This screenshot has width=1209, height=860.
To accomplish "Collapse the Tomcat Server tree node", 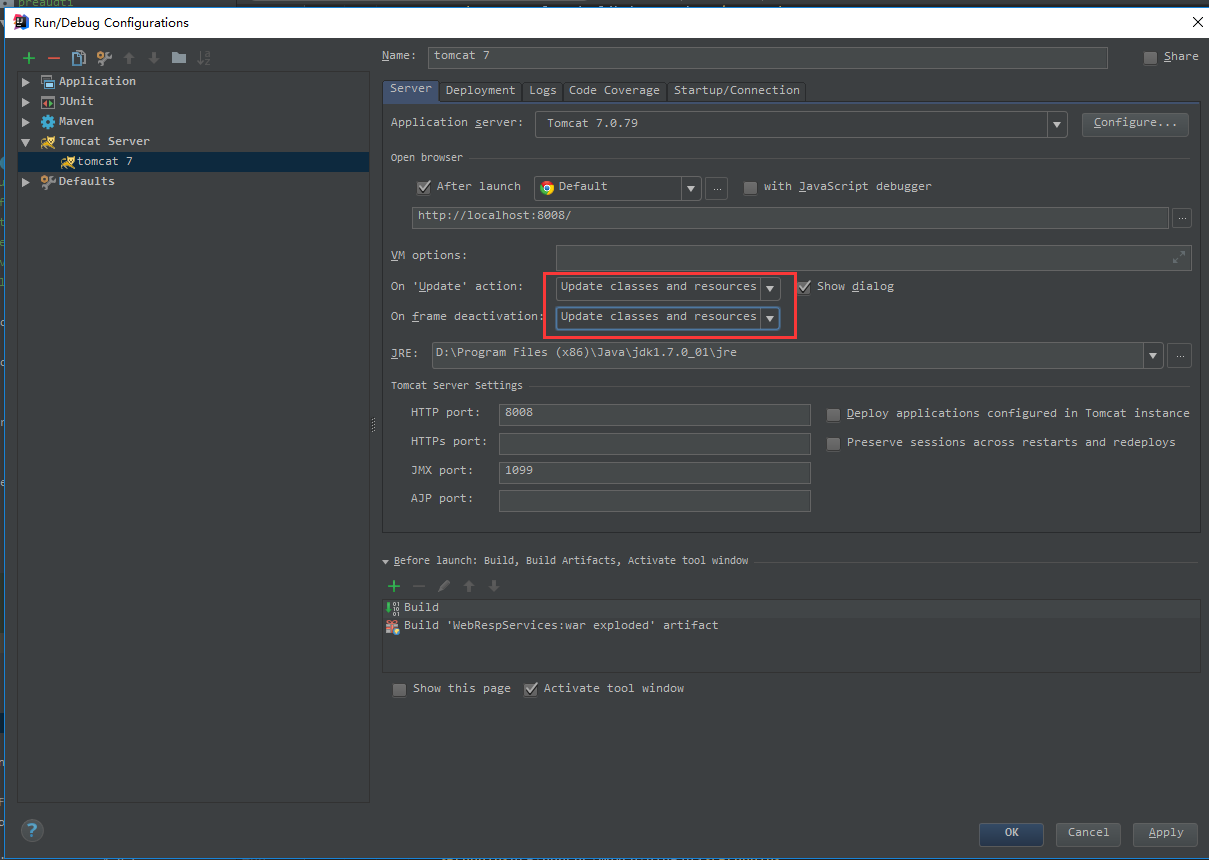I will [x=26, y=142].
